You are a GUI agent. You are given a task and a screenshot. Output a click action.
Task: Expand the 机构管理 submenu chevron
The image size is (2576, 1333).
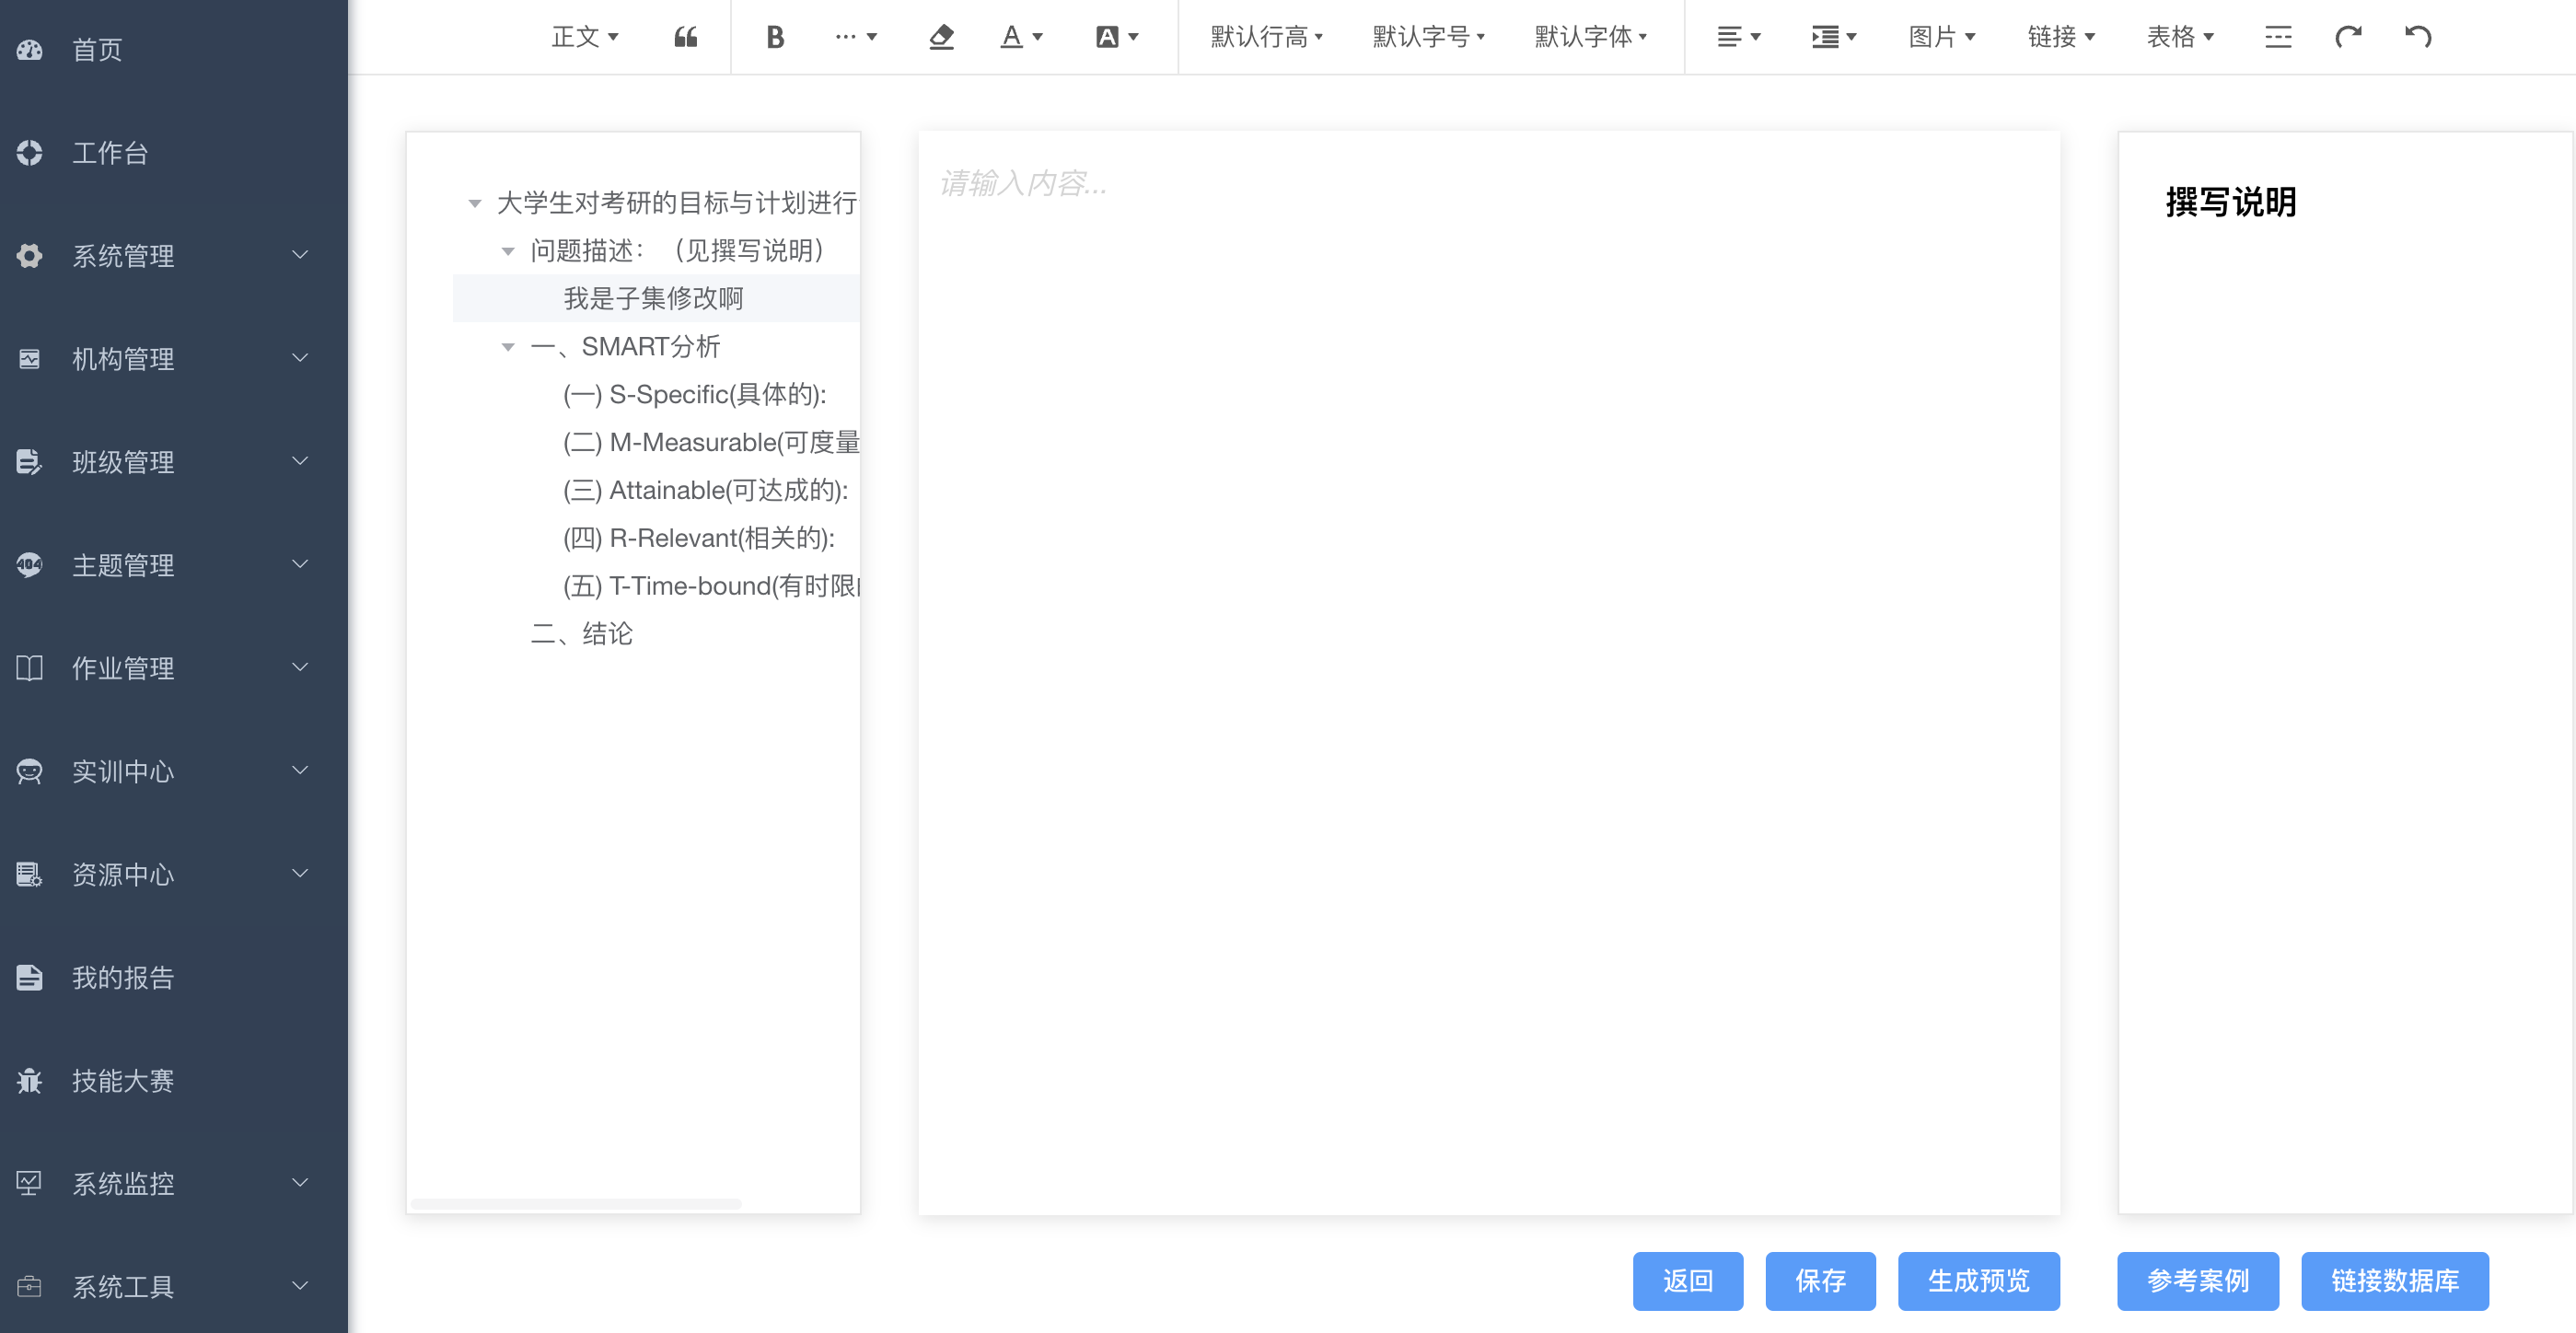point(300,358)
